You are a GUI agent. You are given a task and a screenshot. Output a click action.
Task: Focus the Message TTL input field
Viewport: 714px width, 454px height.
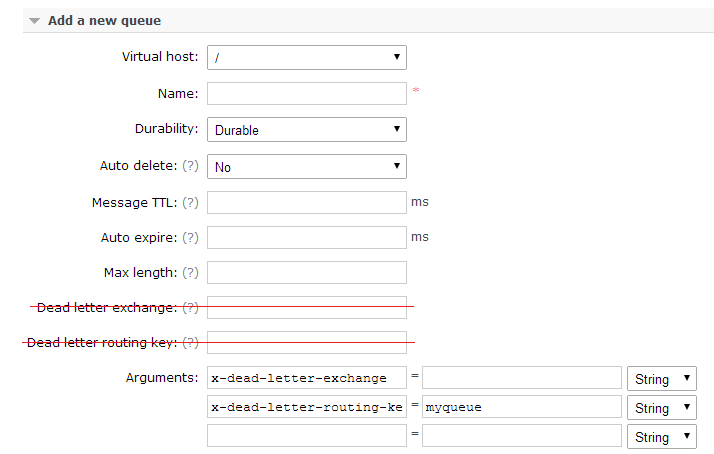[x=306, y=202]
